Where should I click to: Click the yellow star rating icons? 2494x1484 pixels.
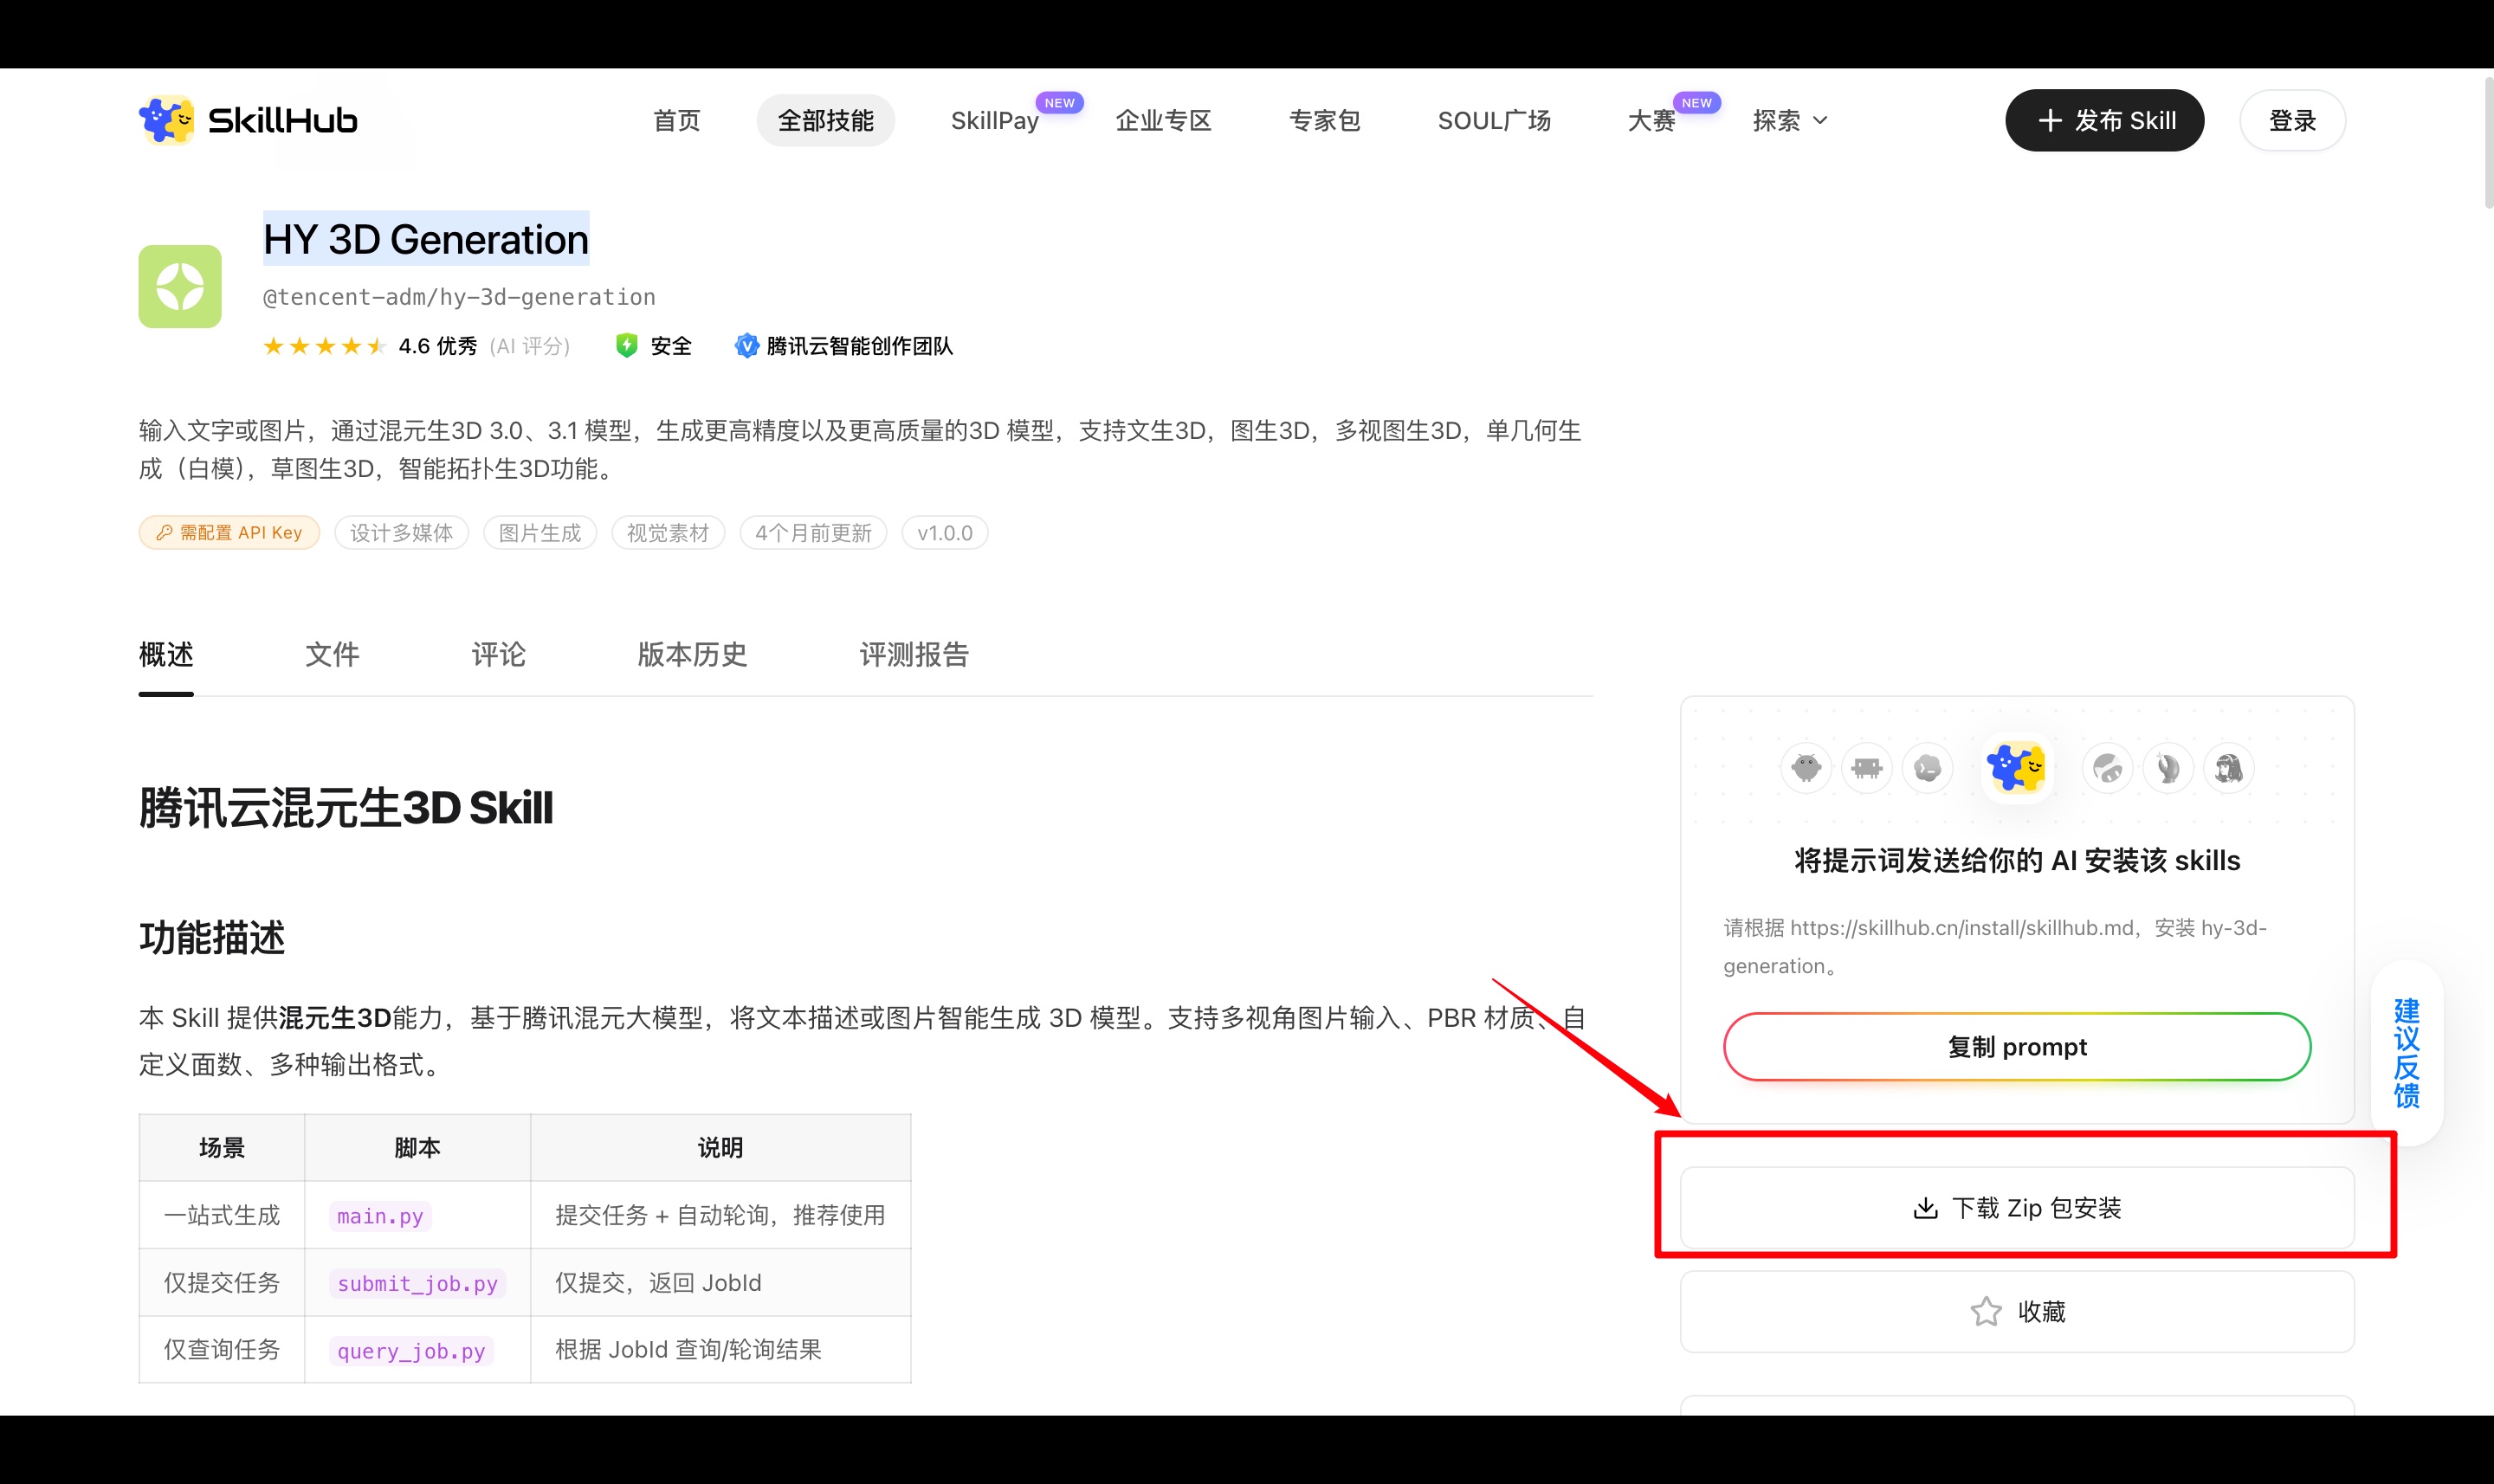pos(324,346)
